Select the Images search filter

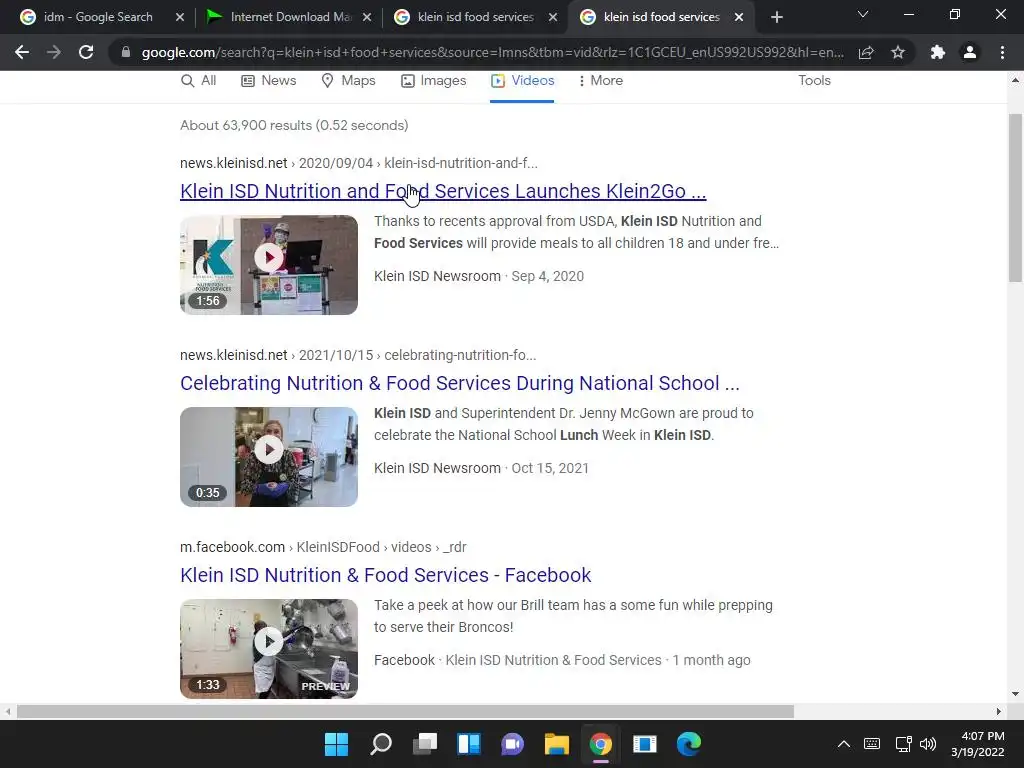point(434,80)
